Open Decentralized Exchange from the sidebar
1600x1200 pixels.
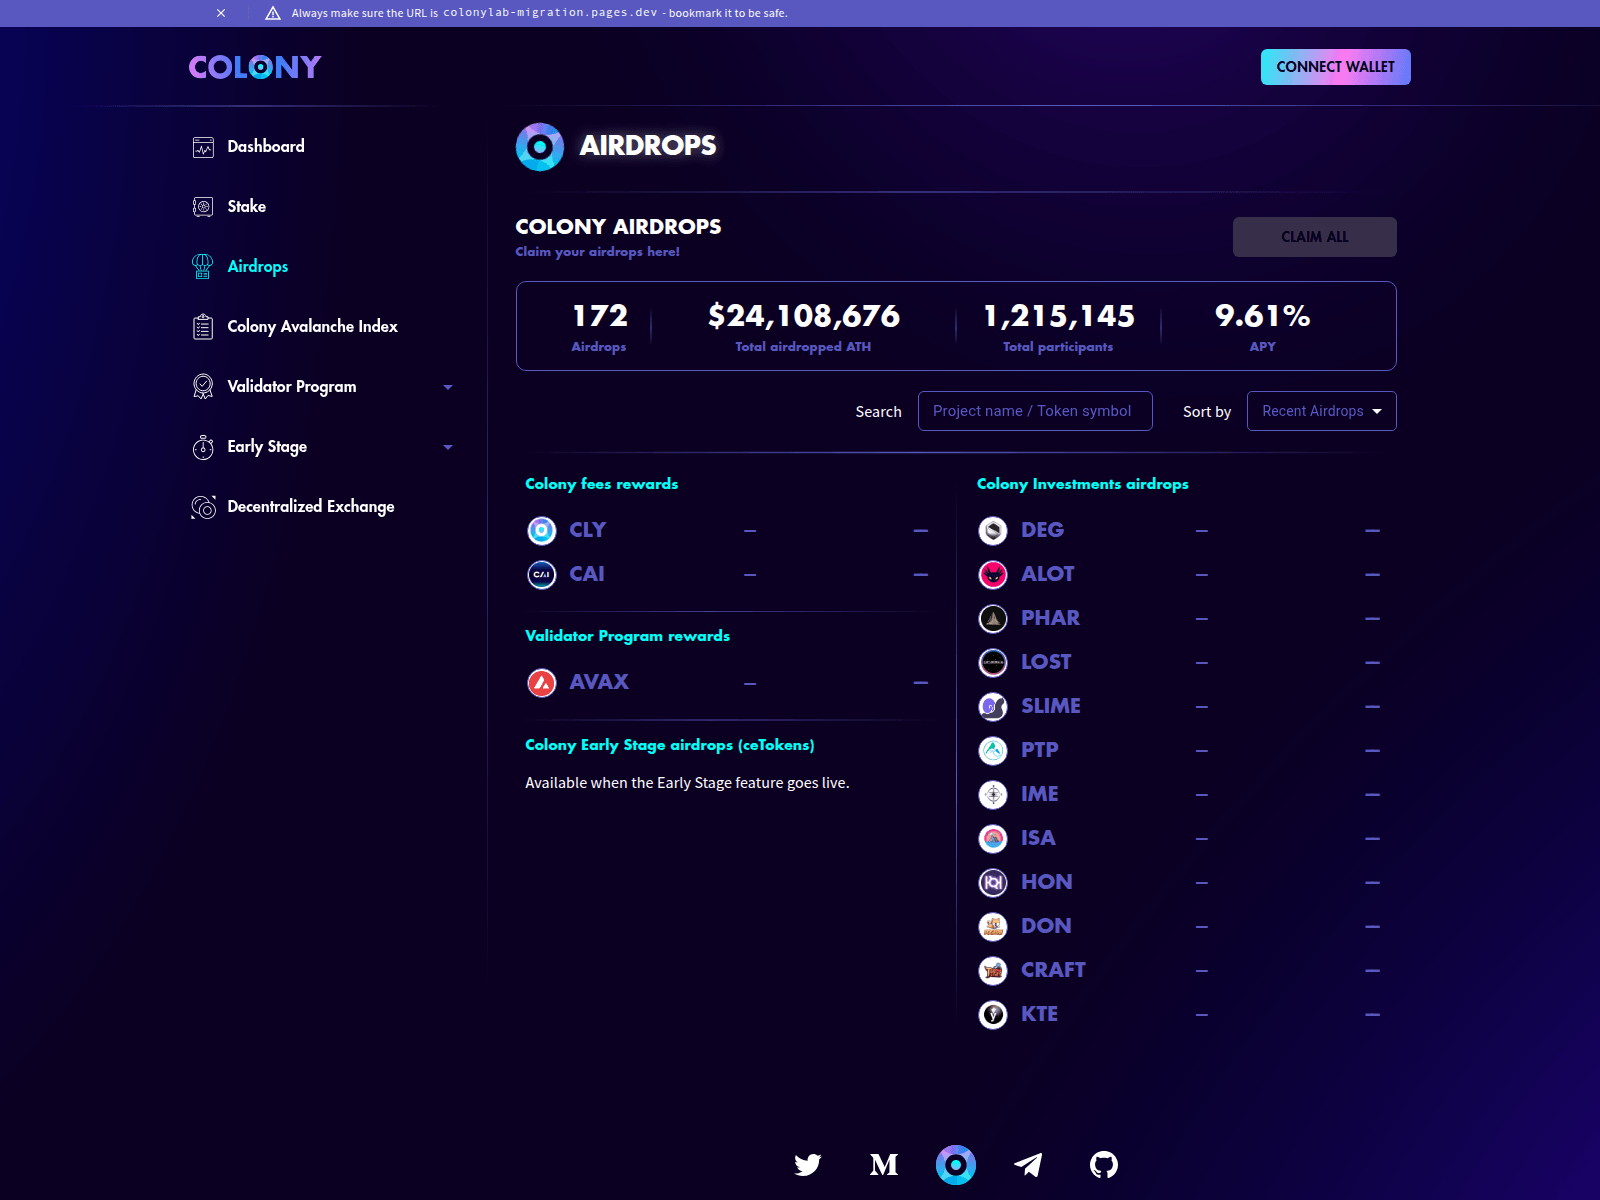coord(310,507)
